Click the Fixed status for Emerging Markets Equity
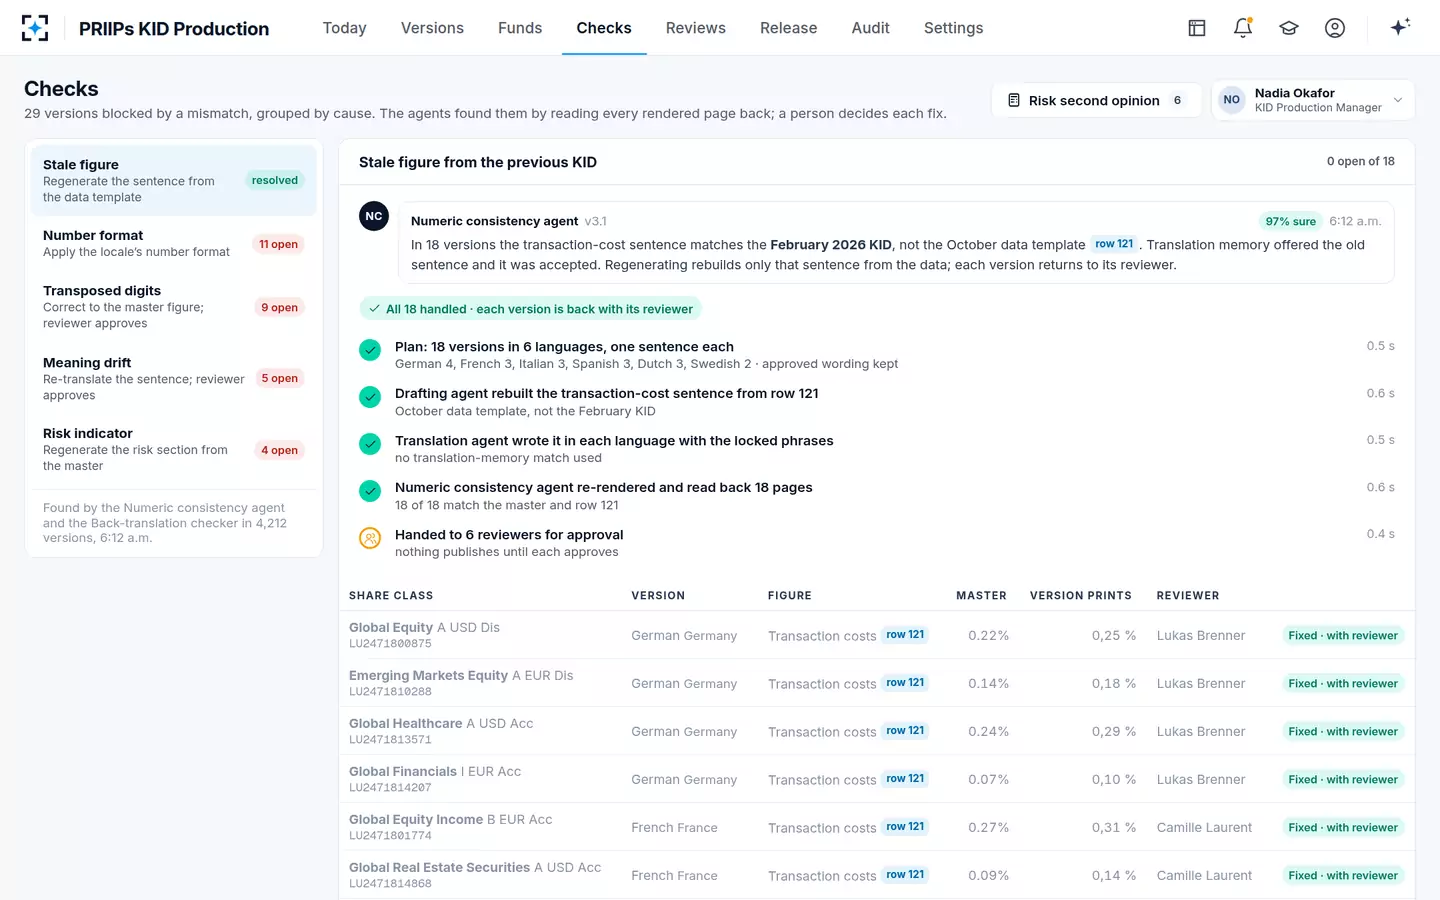The width and height of the screenshot is (1440, 900). point(1343,683)
